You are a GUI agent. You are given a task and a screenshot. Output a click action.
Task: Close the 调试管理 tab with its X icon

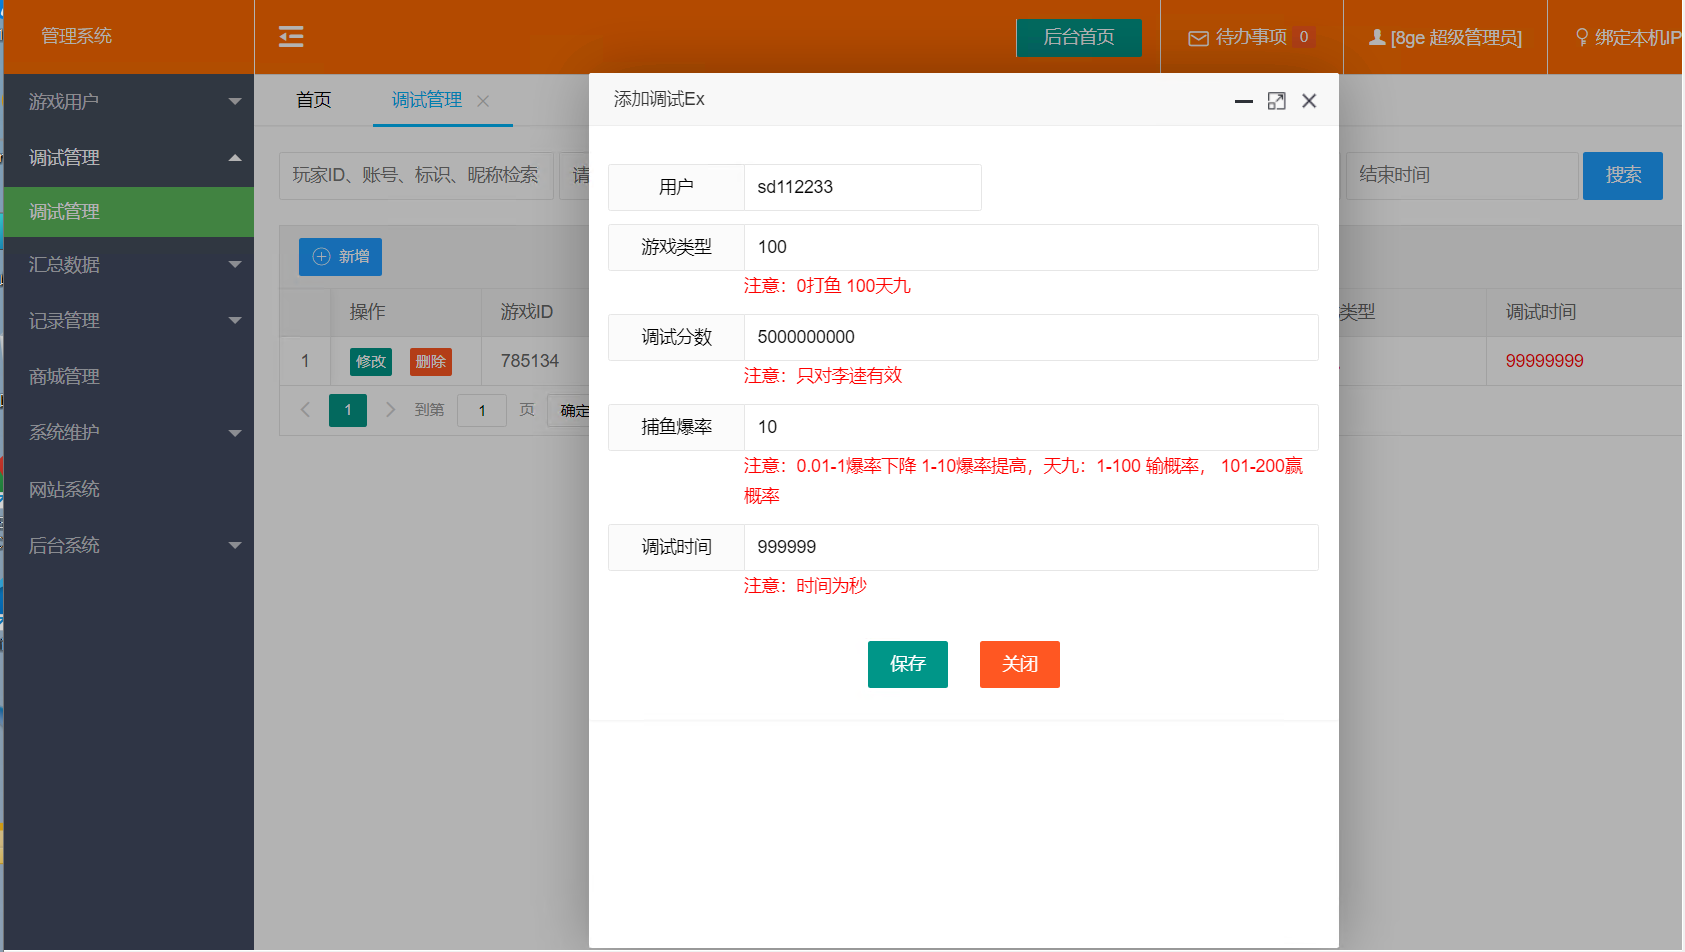[x=483, y=101]
